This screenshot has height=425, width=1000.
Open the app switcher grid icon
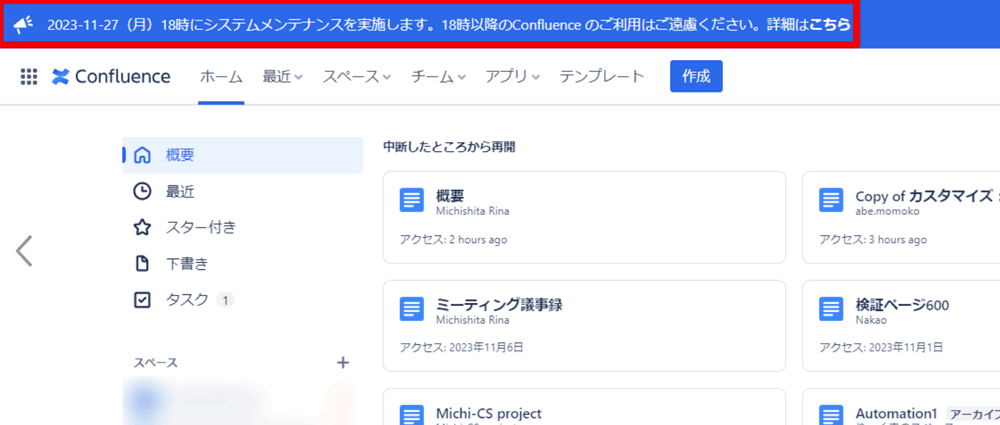click(x=29, y=77)
